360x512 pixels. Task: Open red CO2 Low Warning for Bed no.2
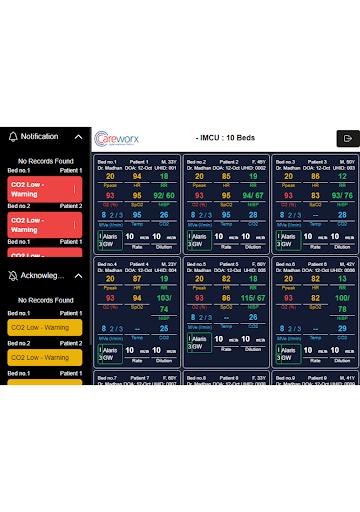click(45, 225)
